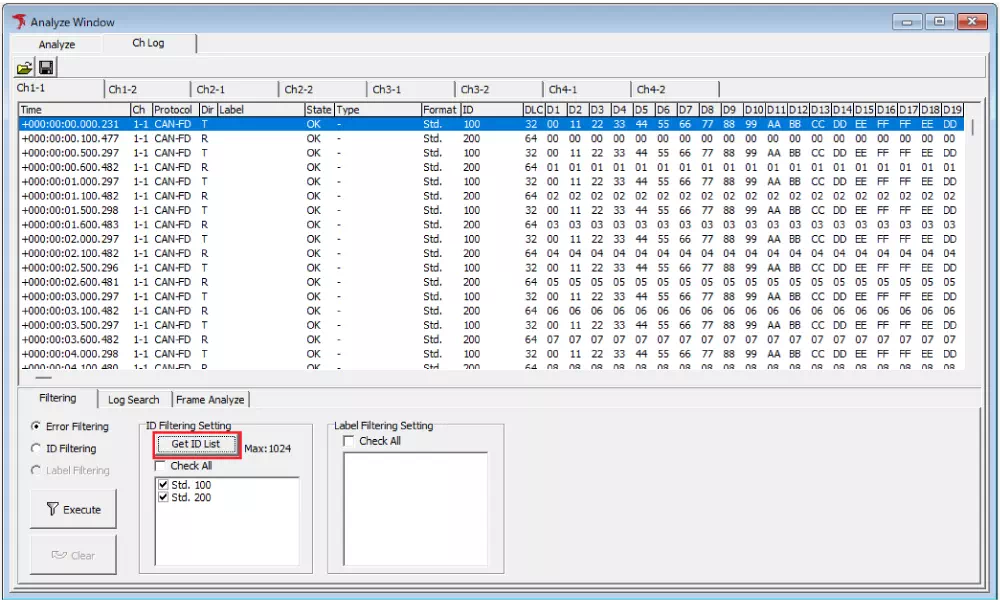
Task: Click the eraser icon on the Clear button
Action: click(60, 555)
